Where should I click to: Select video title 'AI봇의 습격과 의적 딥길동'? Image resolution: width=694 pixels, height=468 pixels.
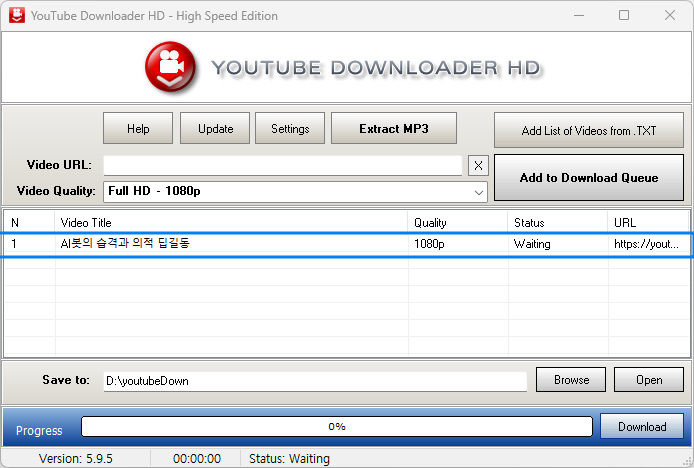click(x=125, y=243)
